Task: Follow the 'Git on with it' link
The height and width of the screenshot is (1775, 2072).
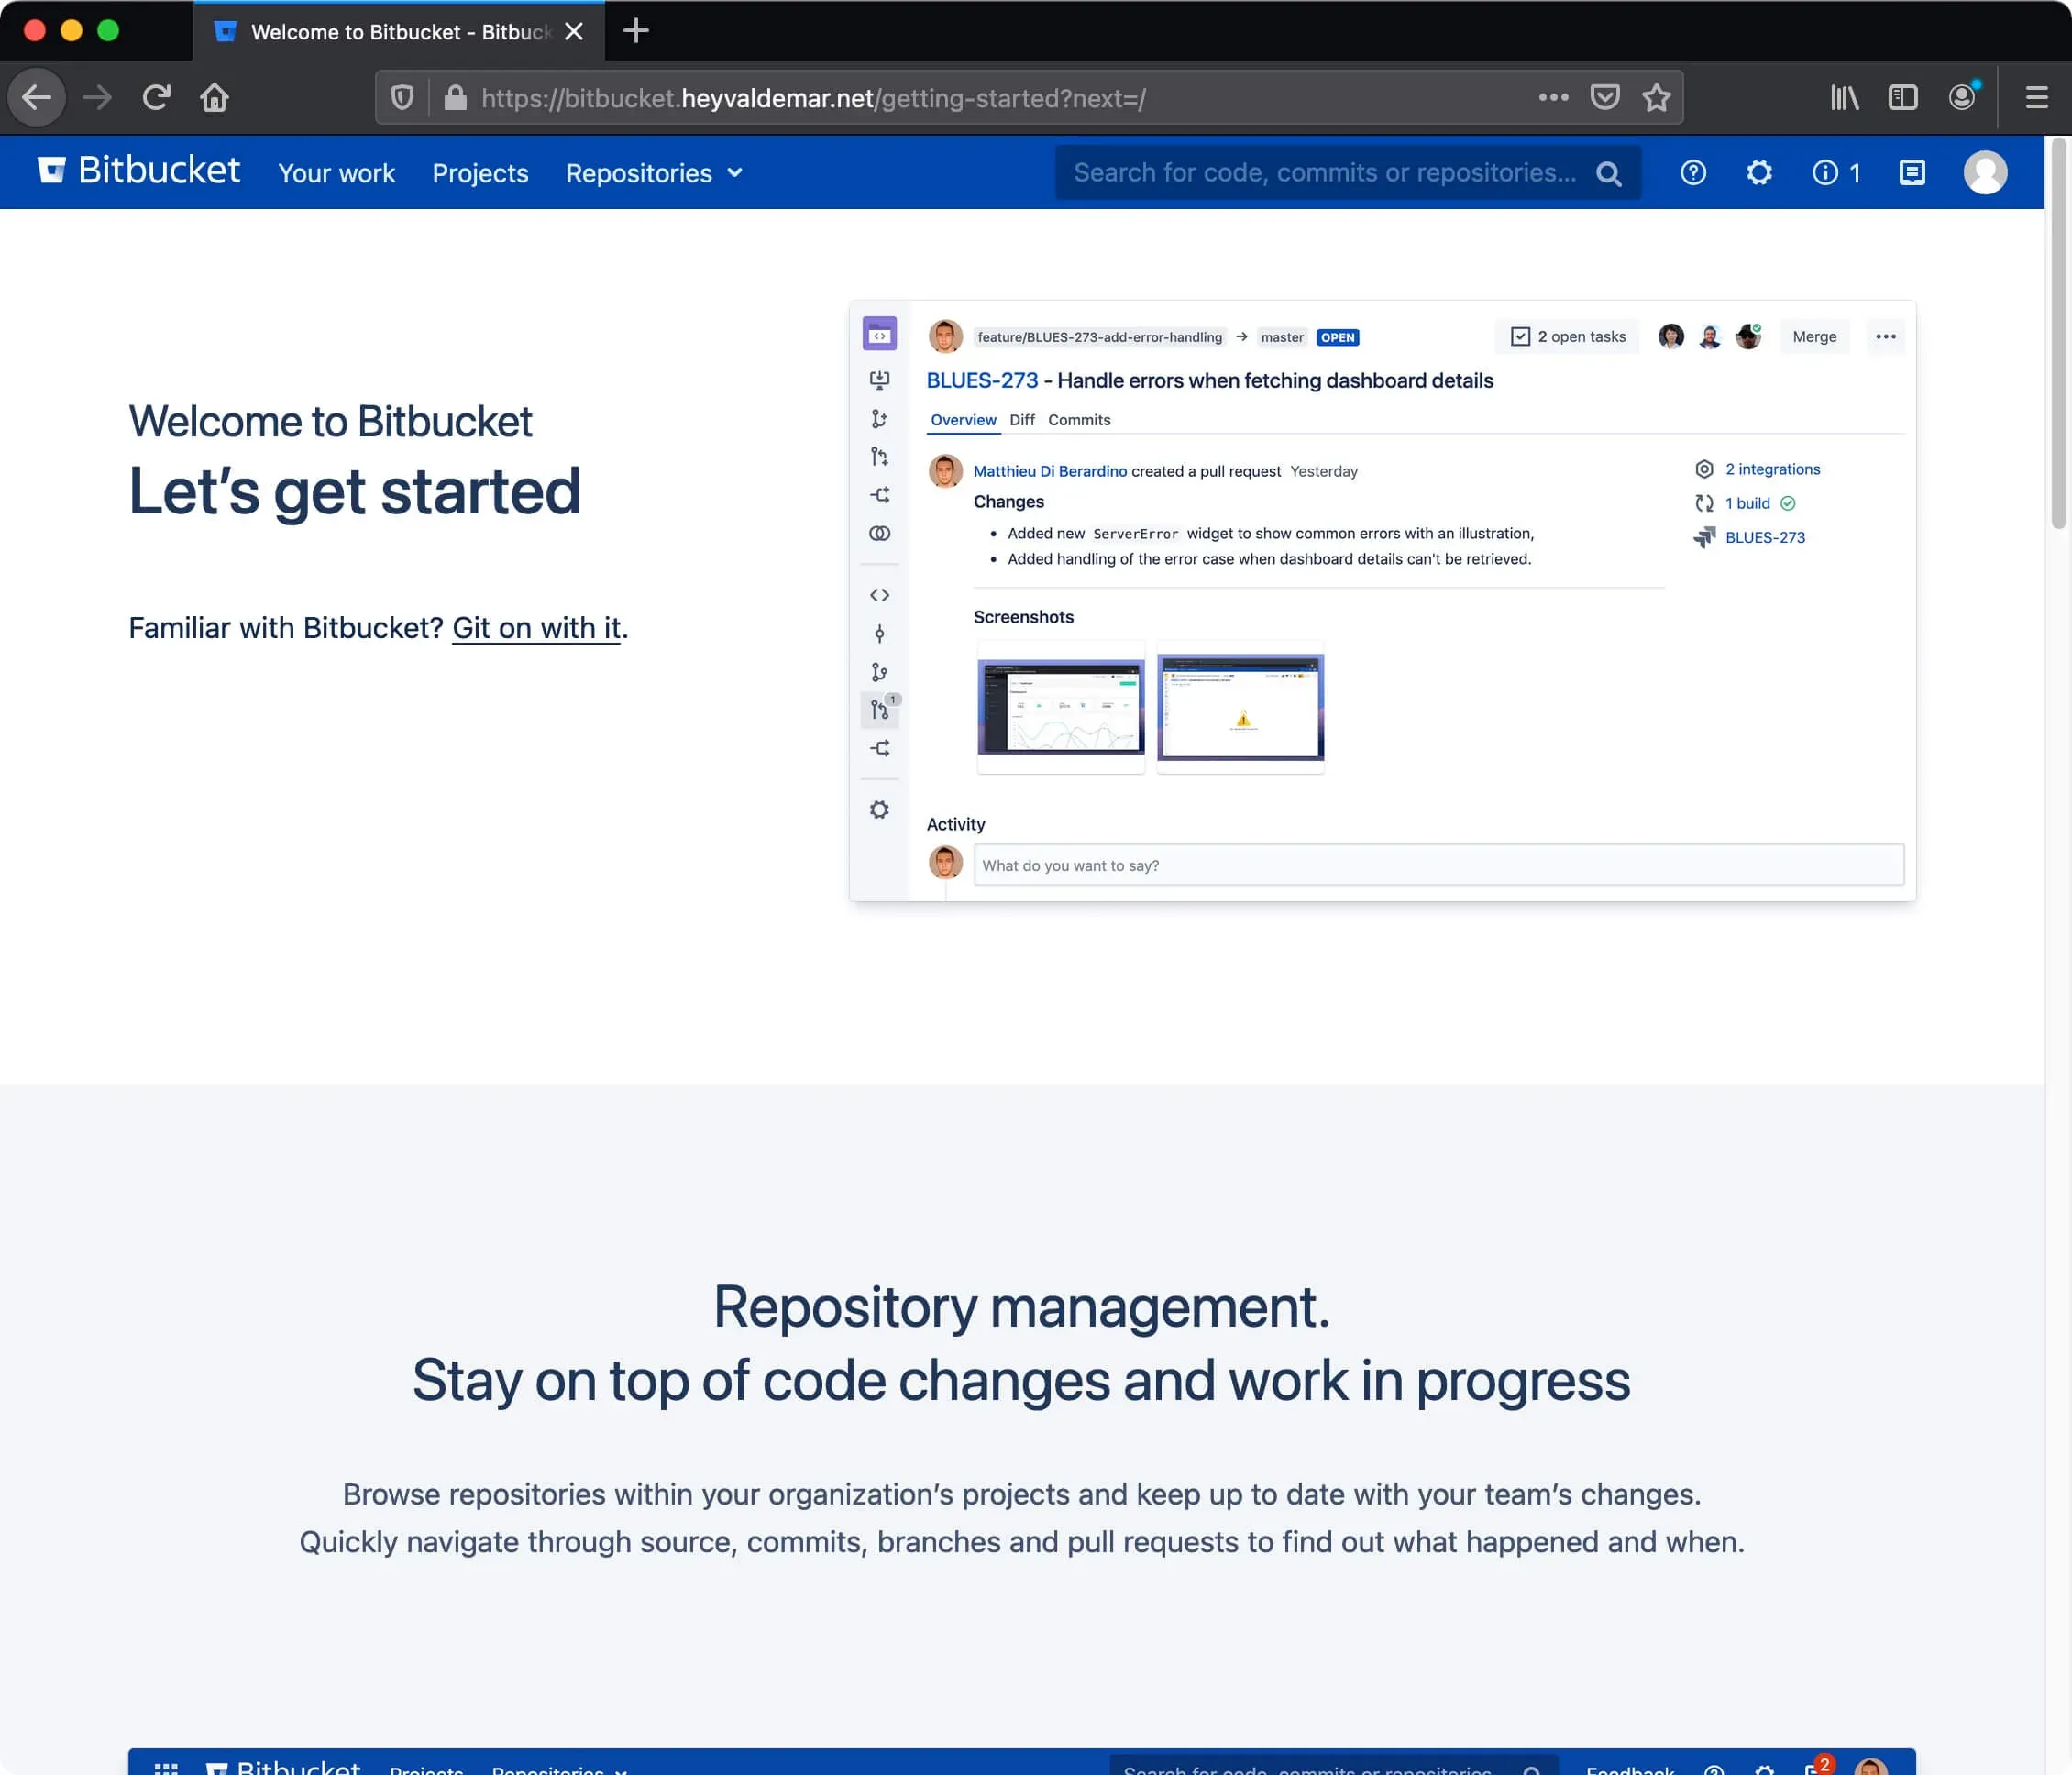Action: point(536,628)
